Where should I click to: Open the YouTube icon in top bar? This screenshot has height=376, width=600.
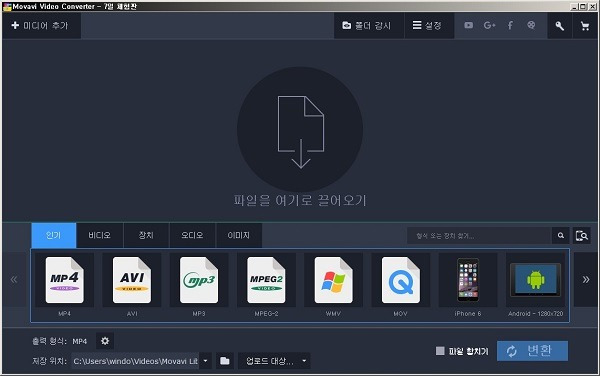[x=468, y=25]
